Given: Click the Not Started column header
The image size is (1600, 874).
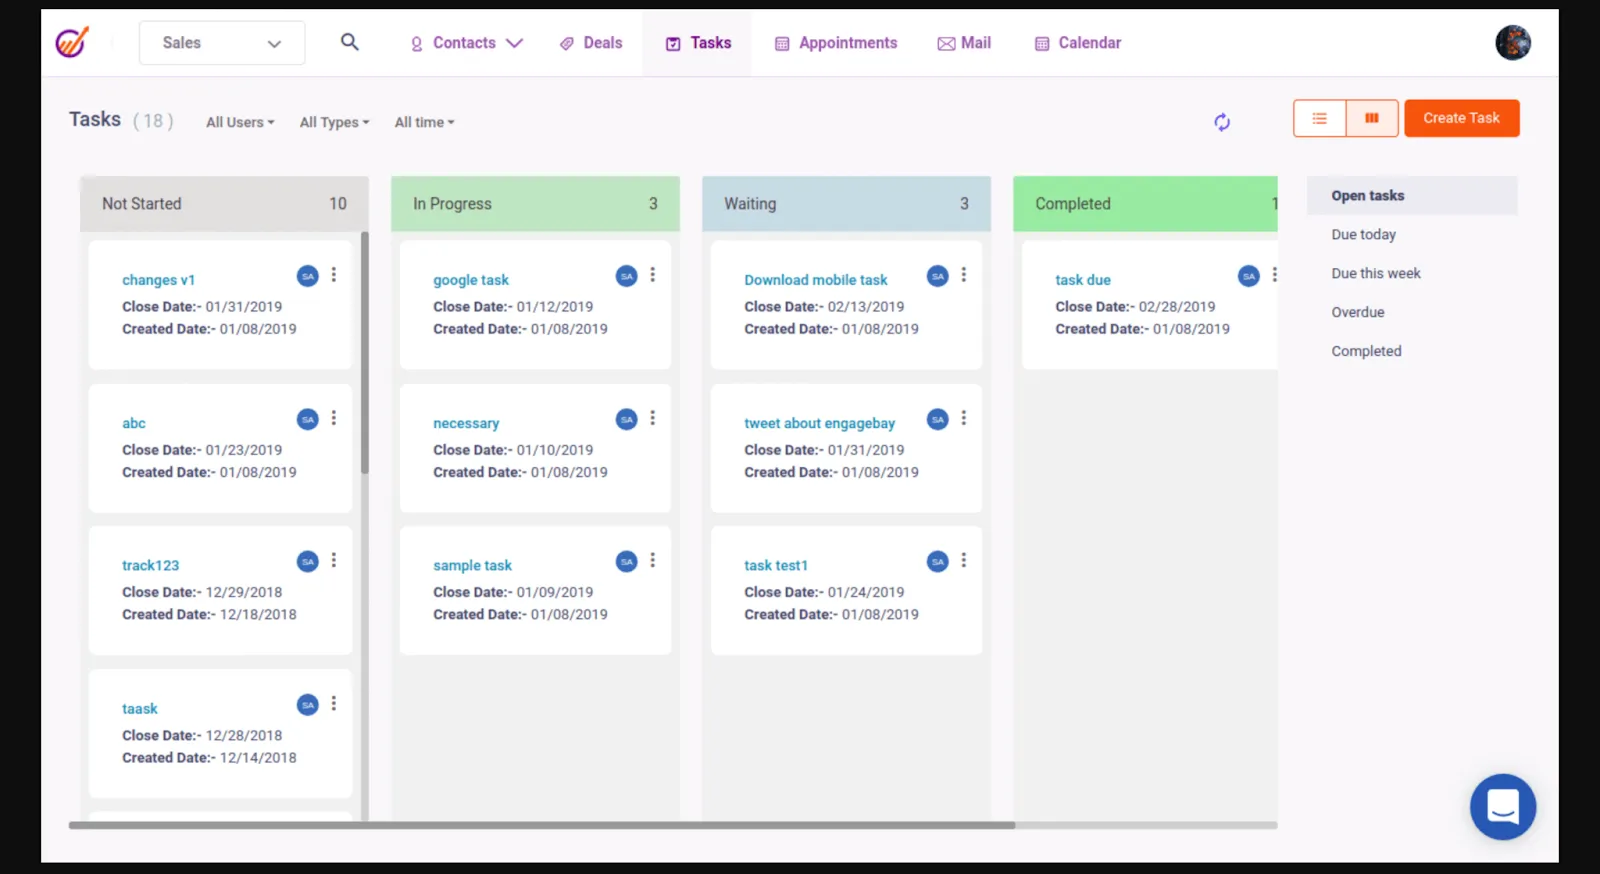Looking at the screenshot, I should [x=224, y=204].
